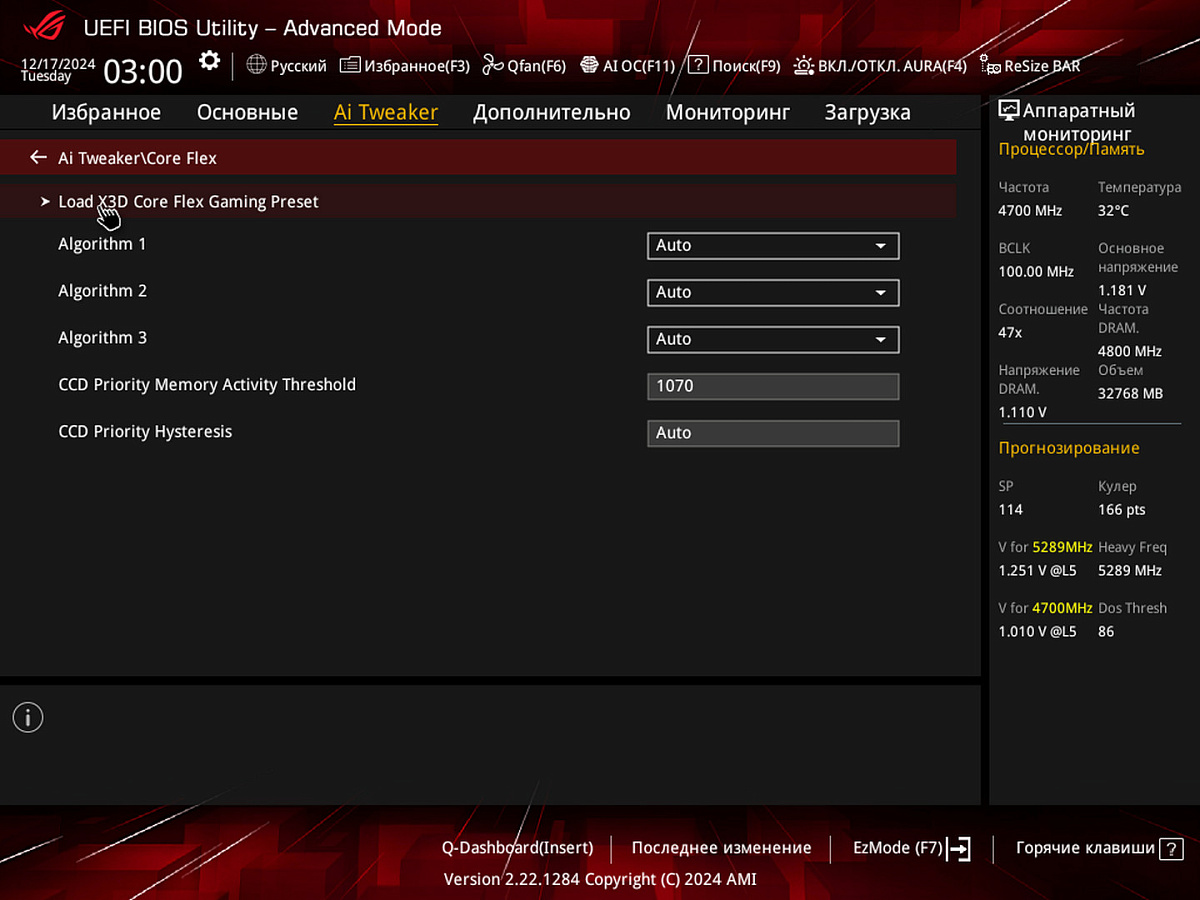Click Q-Dashboard(Insert) button
Viewport: 1200px width, 900px height.
click(517, 848)
